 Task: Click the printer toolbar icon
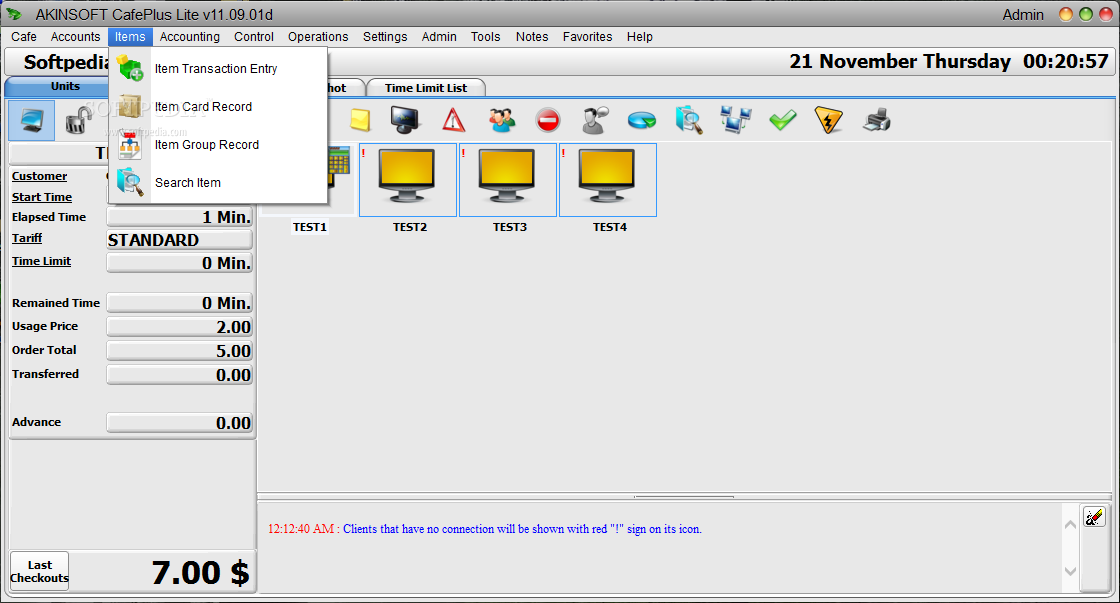click(876, 120)
